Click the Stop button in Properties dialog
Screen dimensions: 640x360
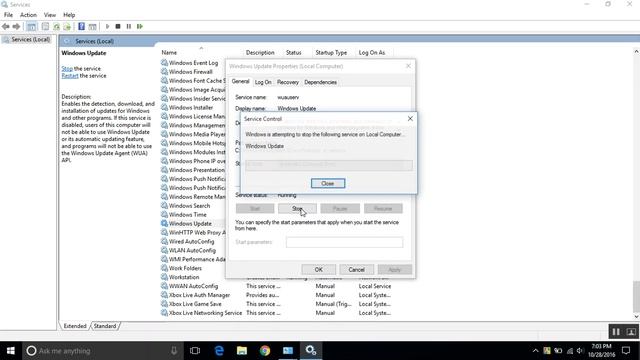297,209
